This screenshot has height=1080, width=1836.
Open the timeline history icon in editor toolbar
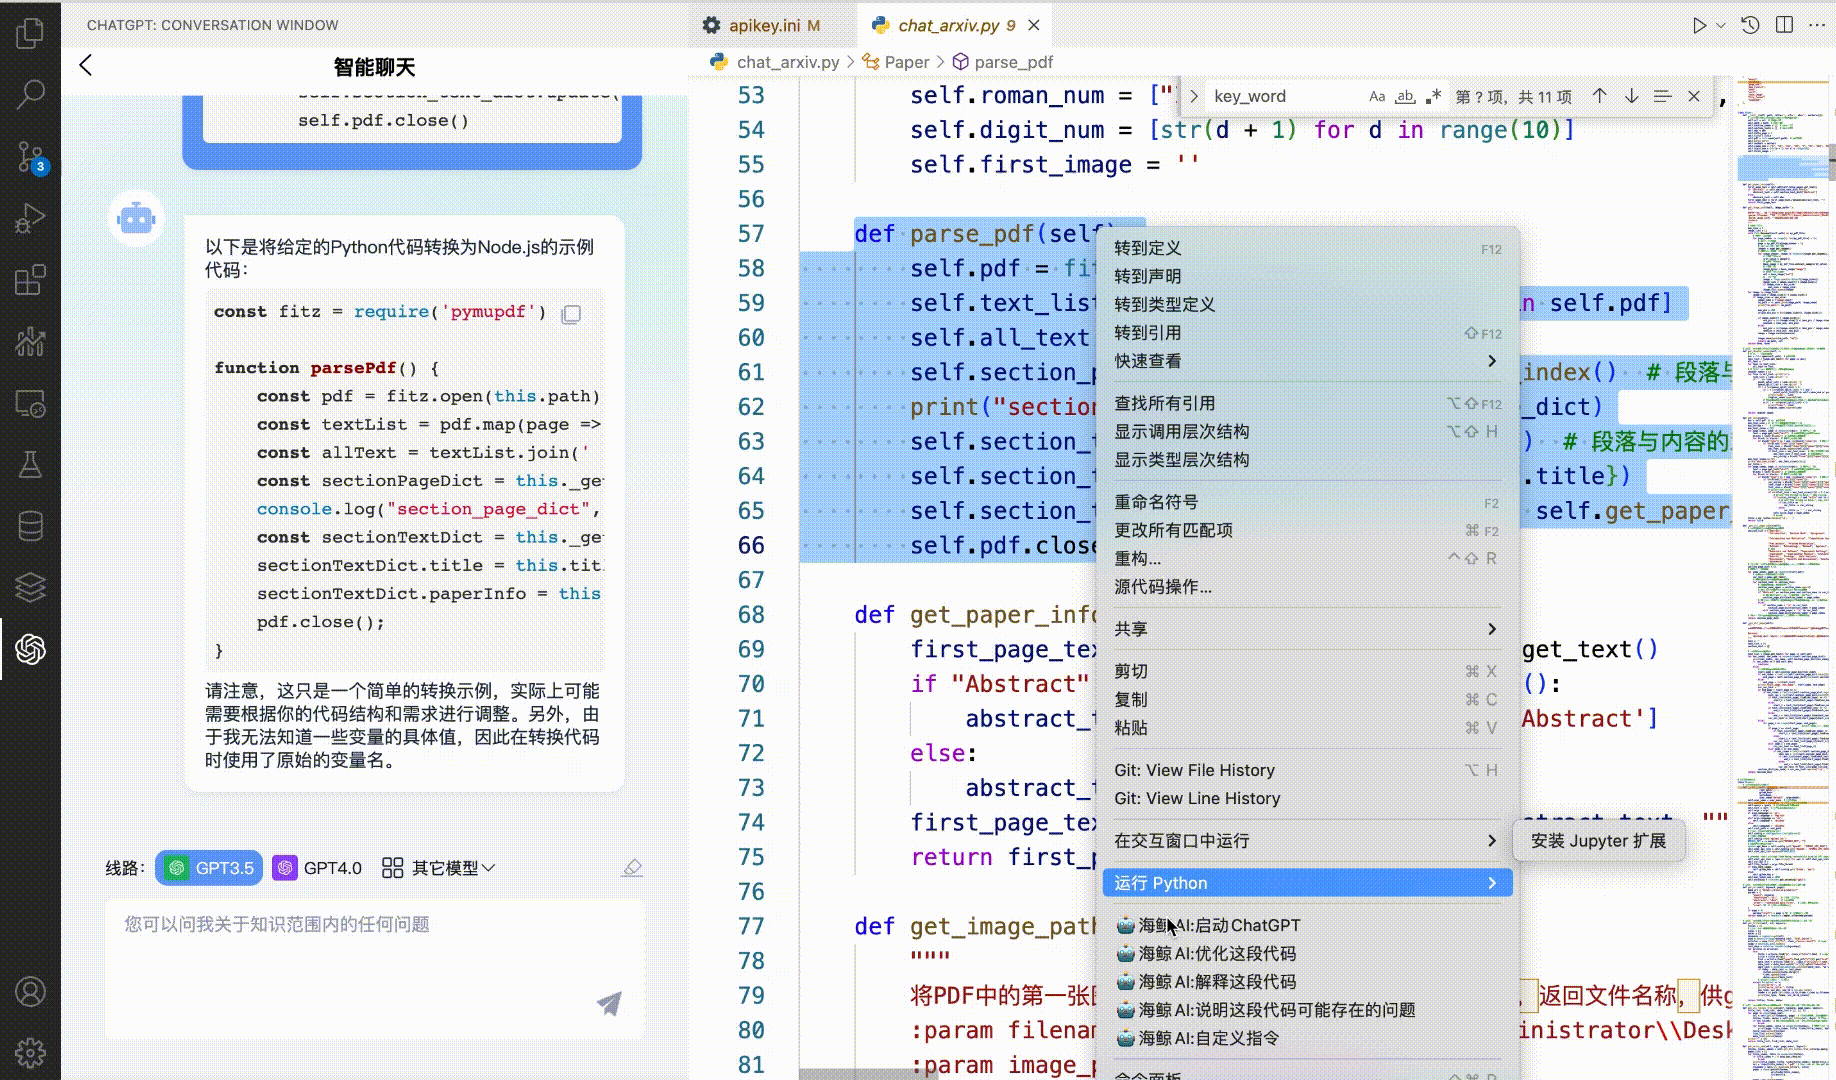point(1750,25)
